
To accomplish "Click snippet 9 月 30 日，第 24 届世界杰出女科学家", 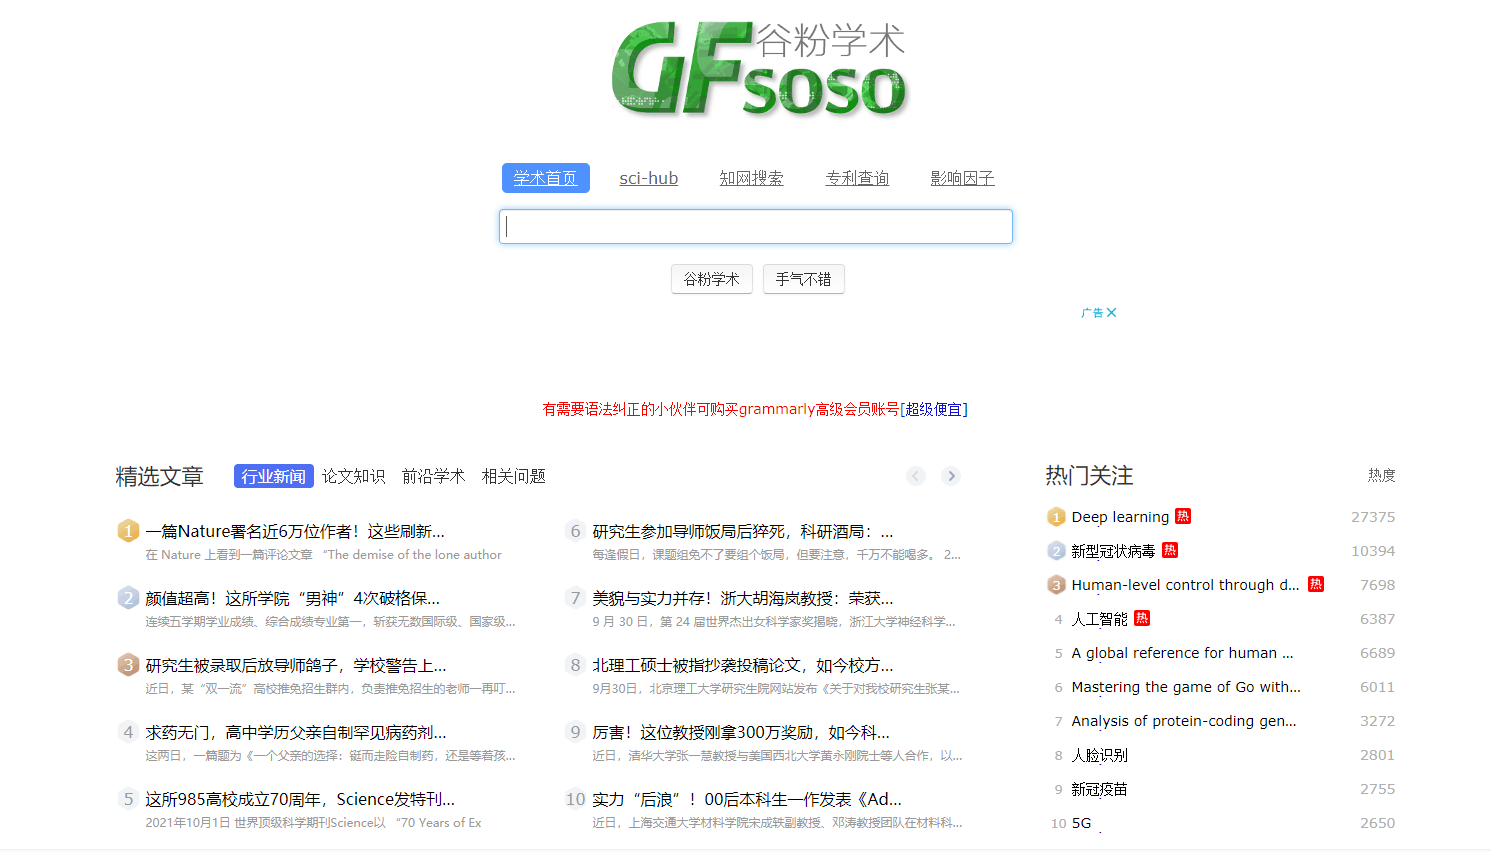I will click(x=774, y=622).
